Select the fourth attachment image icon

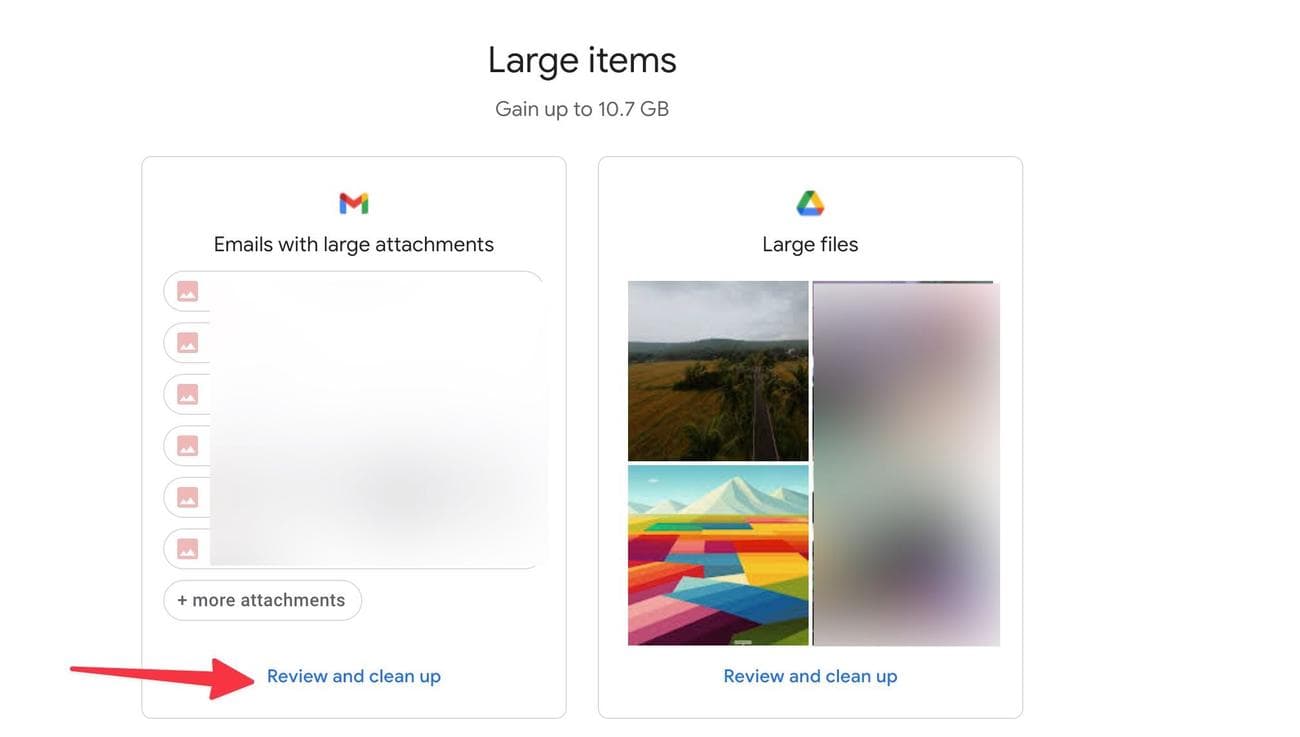pyautogui.click(x=187, y=445)
